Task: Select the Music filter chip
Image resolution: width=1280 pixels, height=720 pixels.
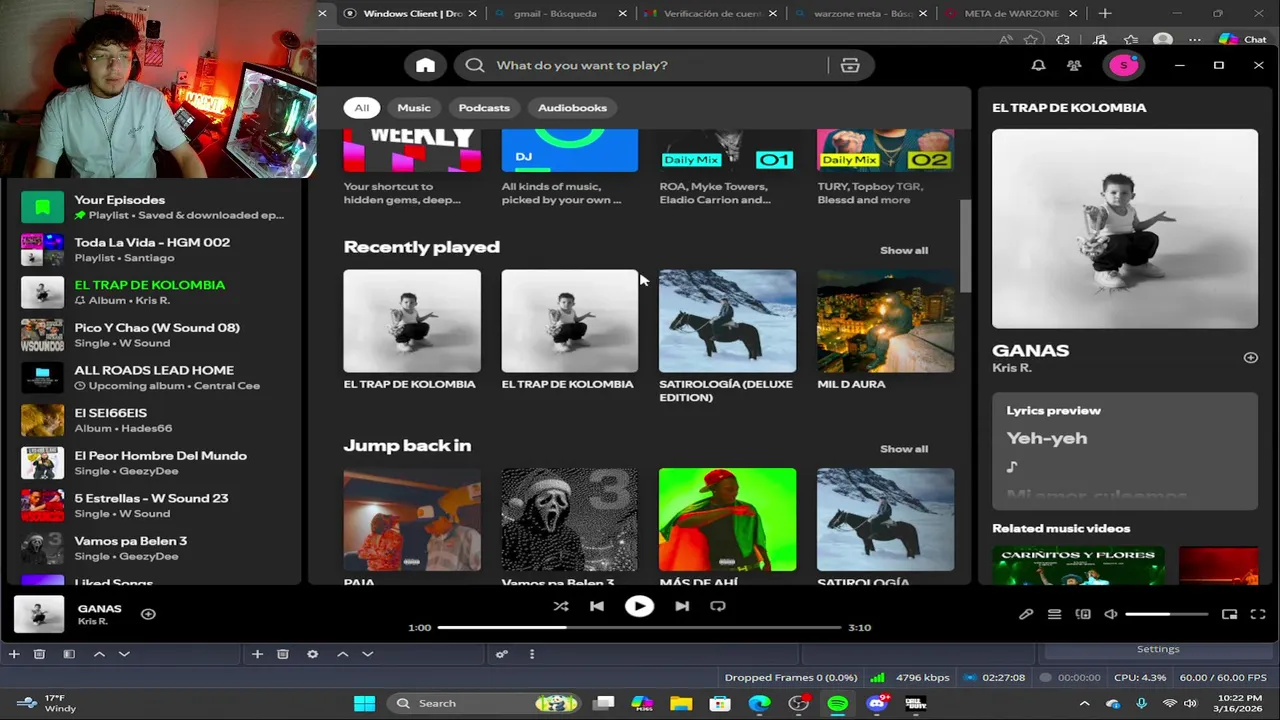Action: click(414, 108)
